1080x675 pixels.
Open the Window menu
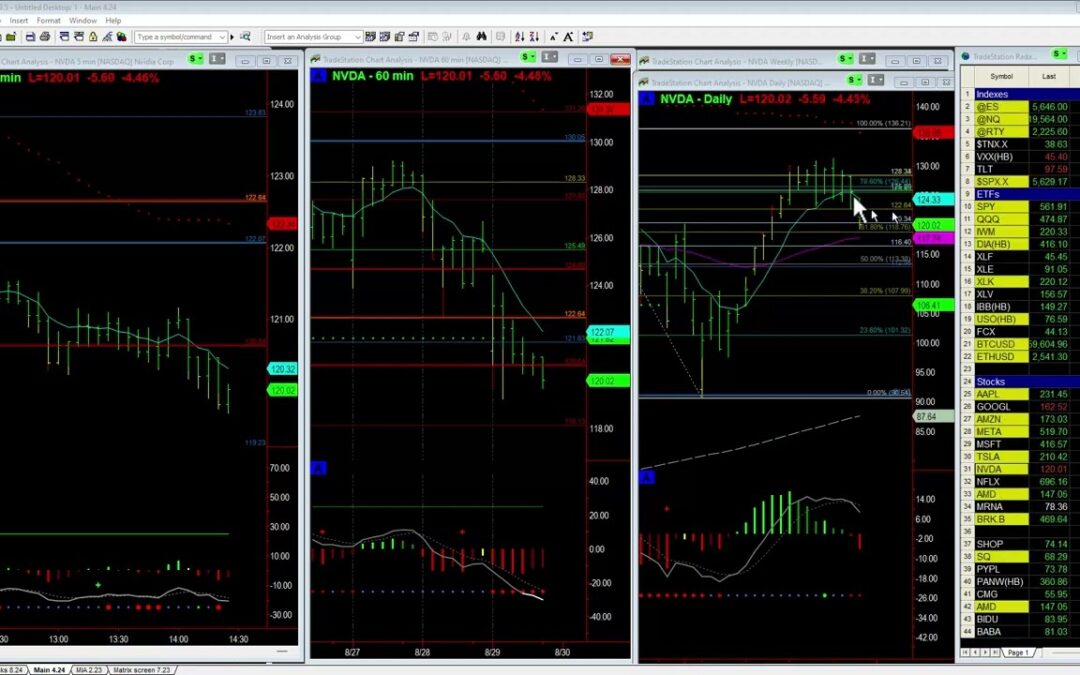point(83,20)
